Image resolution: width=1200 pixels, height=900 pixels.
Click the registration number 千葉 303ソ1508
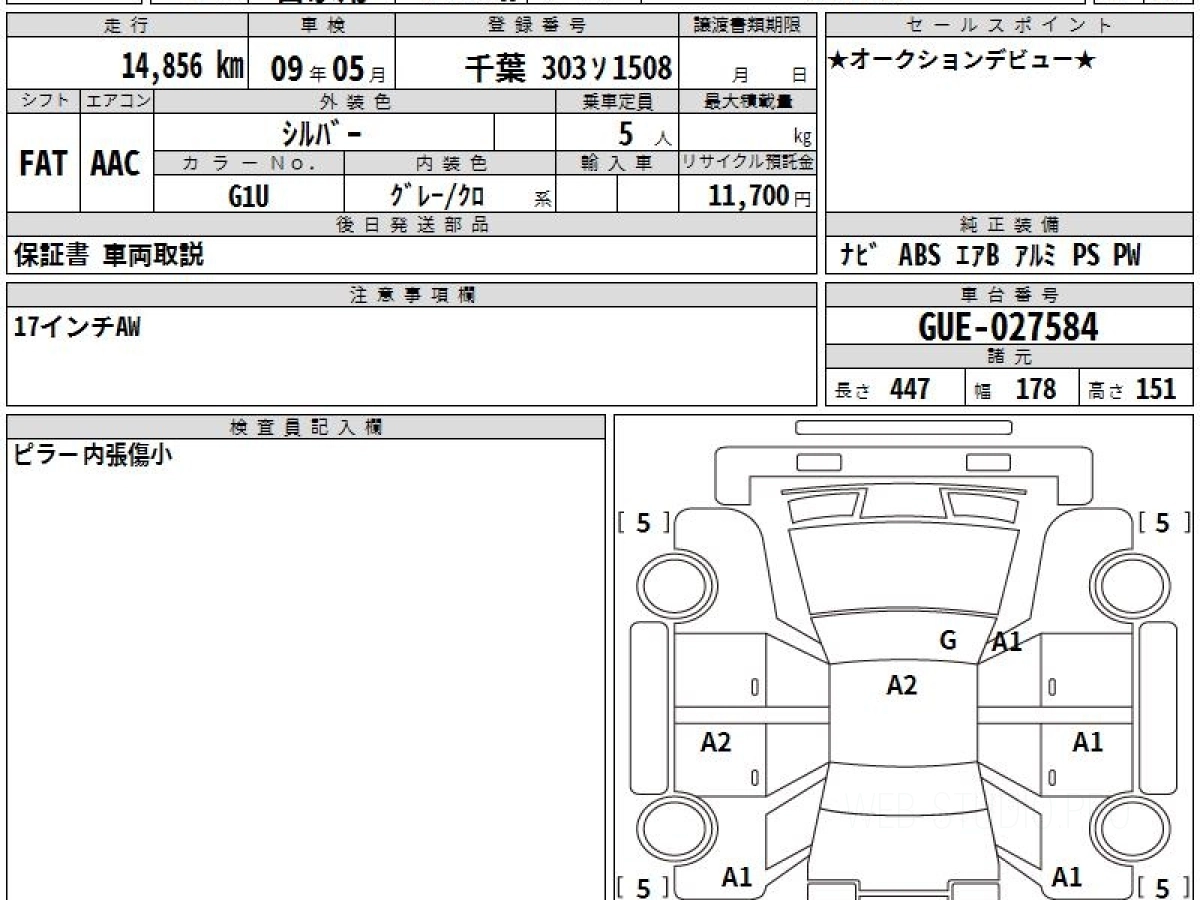(568, 68)
